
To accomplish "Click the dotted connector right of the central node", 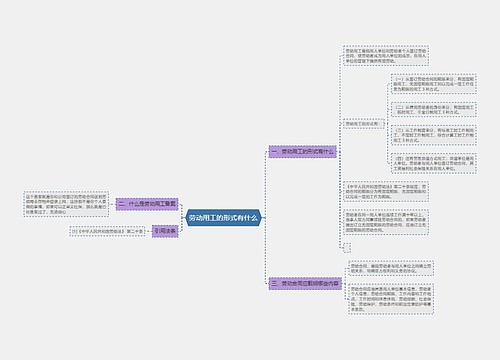I will [x=265, y=218].
